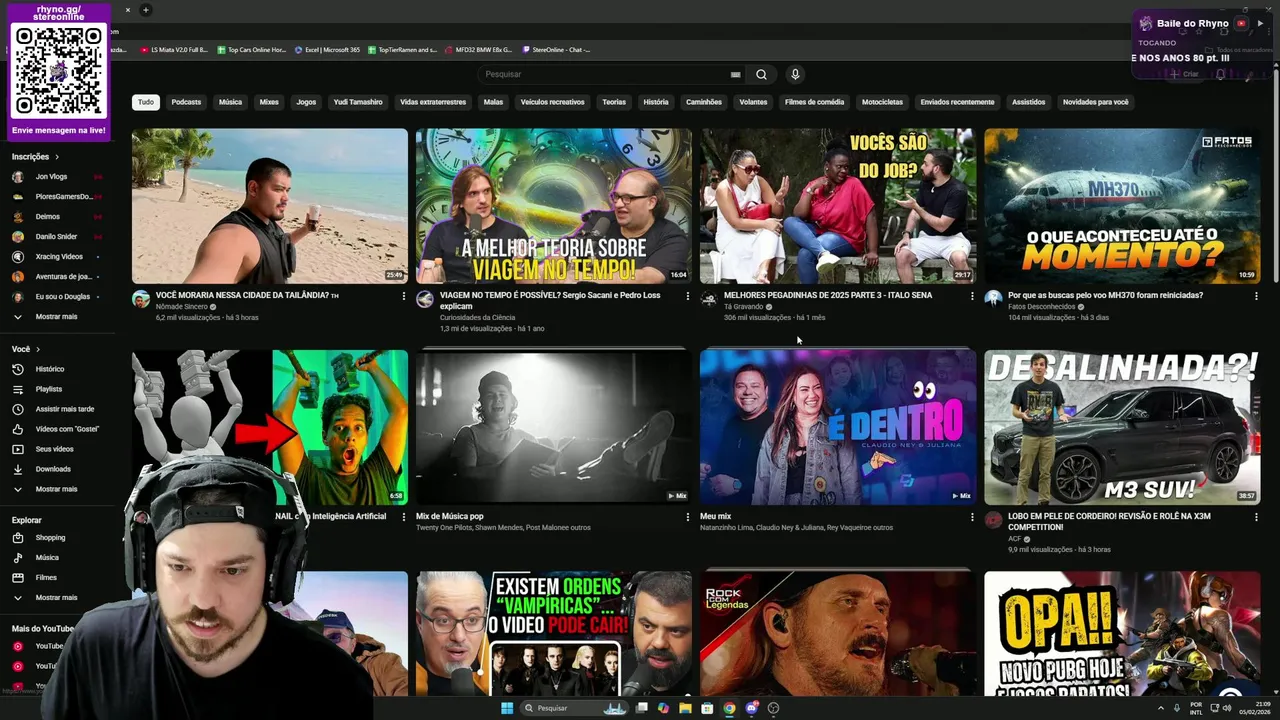Select the Tudo filter chip
Image resolution: width=1280 pixels, height=720 pixels.
pos(146,102)
